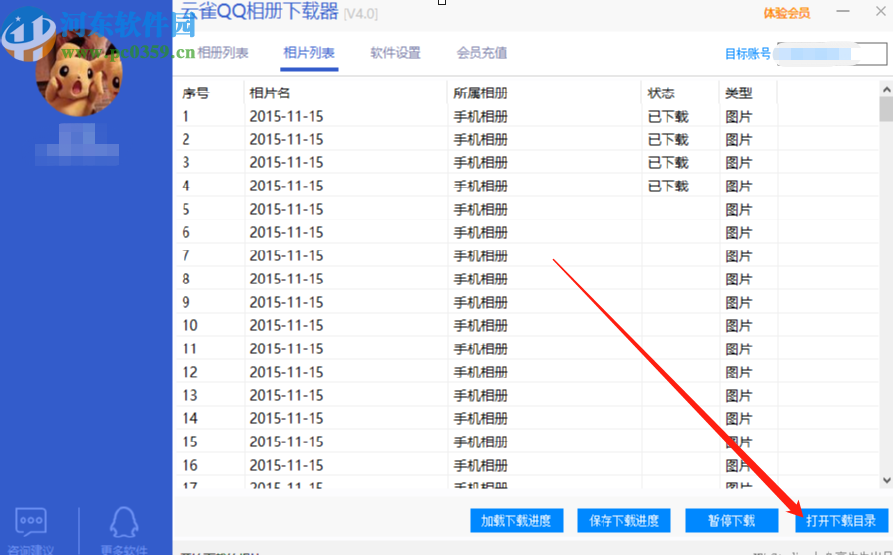Select 手机相册 cell in row 11
Image resolution: width=893 pixels, height=555 pixels.
pos(480,349)
